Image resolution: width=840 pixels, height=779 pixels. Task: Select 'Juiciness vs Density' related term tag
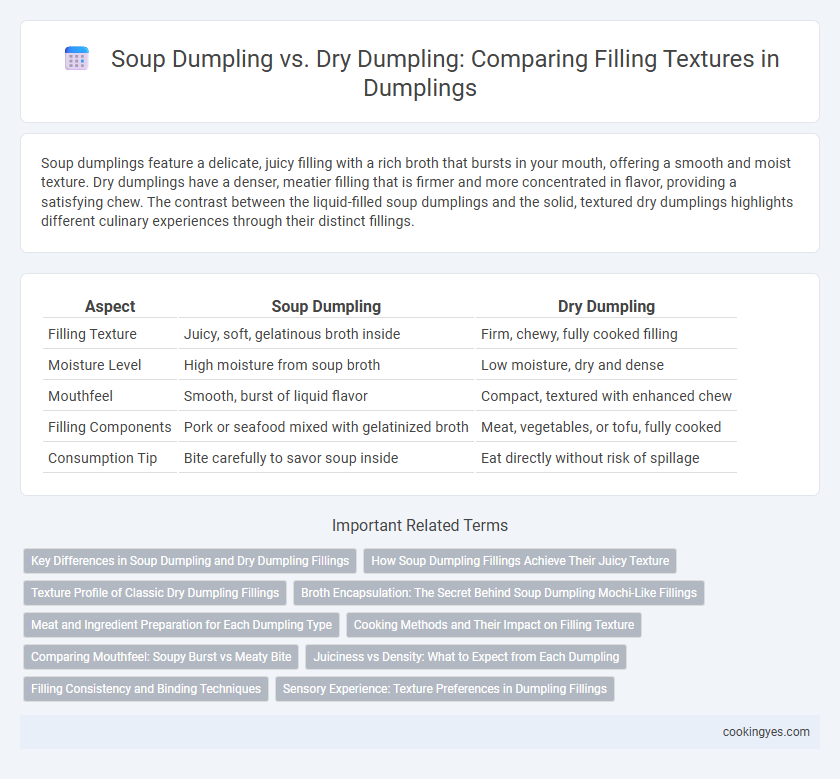coord(466,657)
